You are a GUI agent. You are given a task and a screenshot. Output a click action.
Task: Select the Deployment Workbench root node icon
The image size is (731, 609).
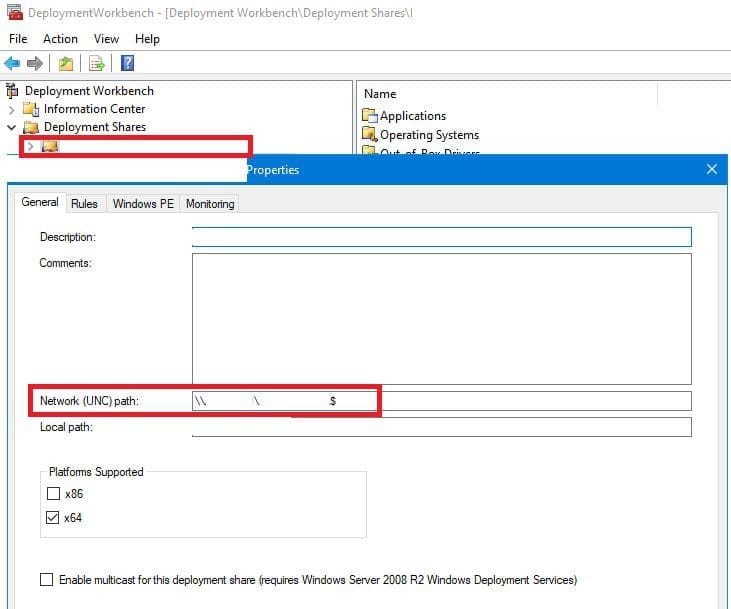pyautogui.click(x=12, y=90)
